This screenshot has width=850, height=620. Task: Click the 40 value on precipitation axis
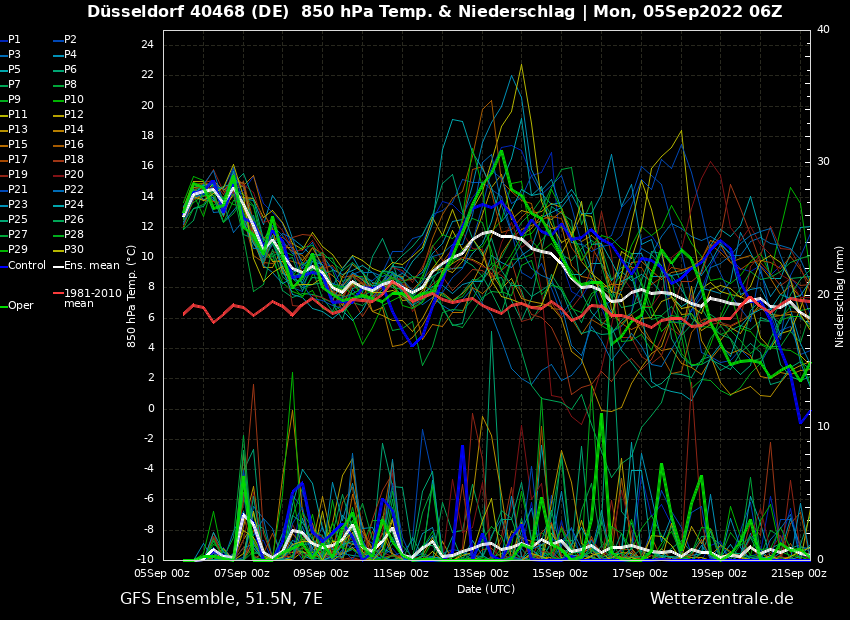tap(823, 30)
